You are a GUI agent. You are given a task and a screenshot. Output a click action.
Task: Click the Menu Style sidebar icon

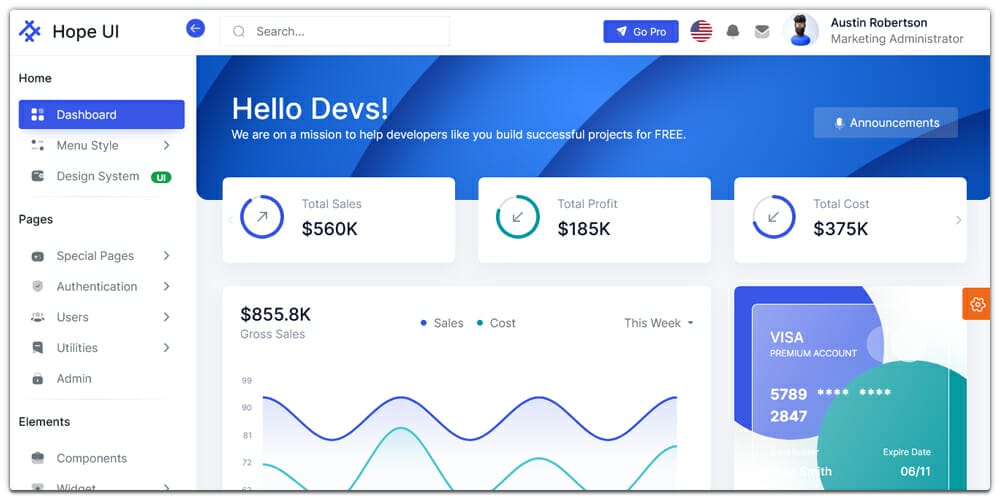click(38, 145)
